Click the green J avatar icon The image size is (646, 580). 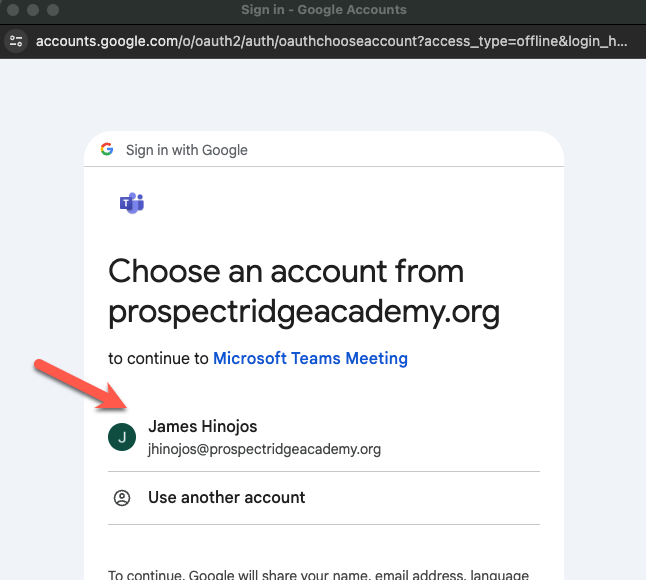click(122, 437)
